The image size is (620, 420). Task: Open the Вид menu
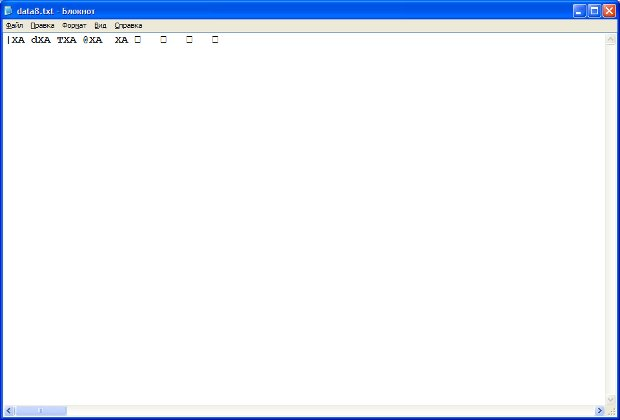point(100,25)
